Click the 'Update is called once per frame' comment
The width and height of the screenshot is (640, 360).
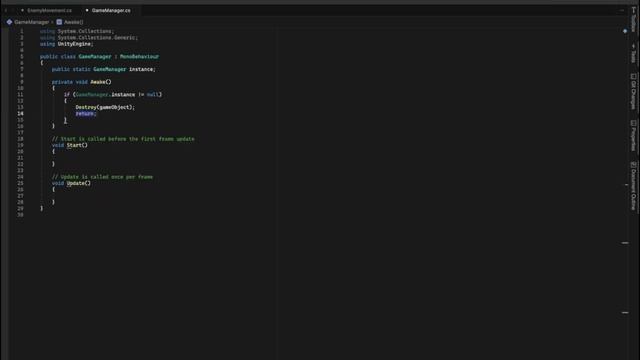coord(102,177)
